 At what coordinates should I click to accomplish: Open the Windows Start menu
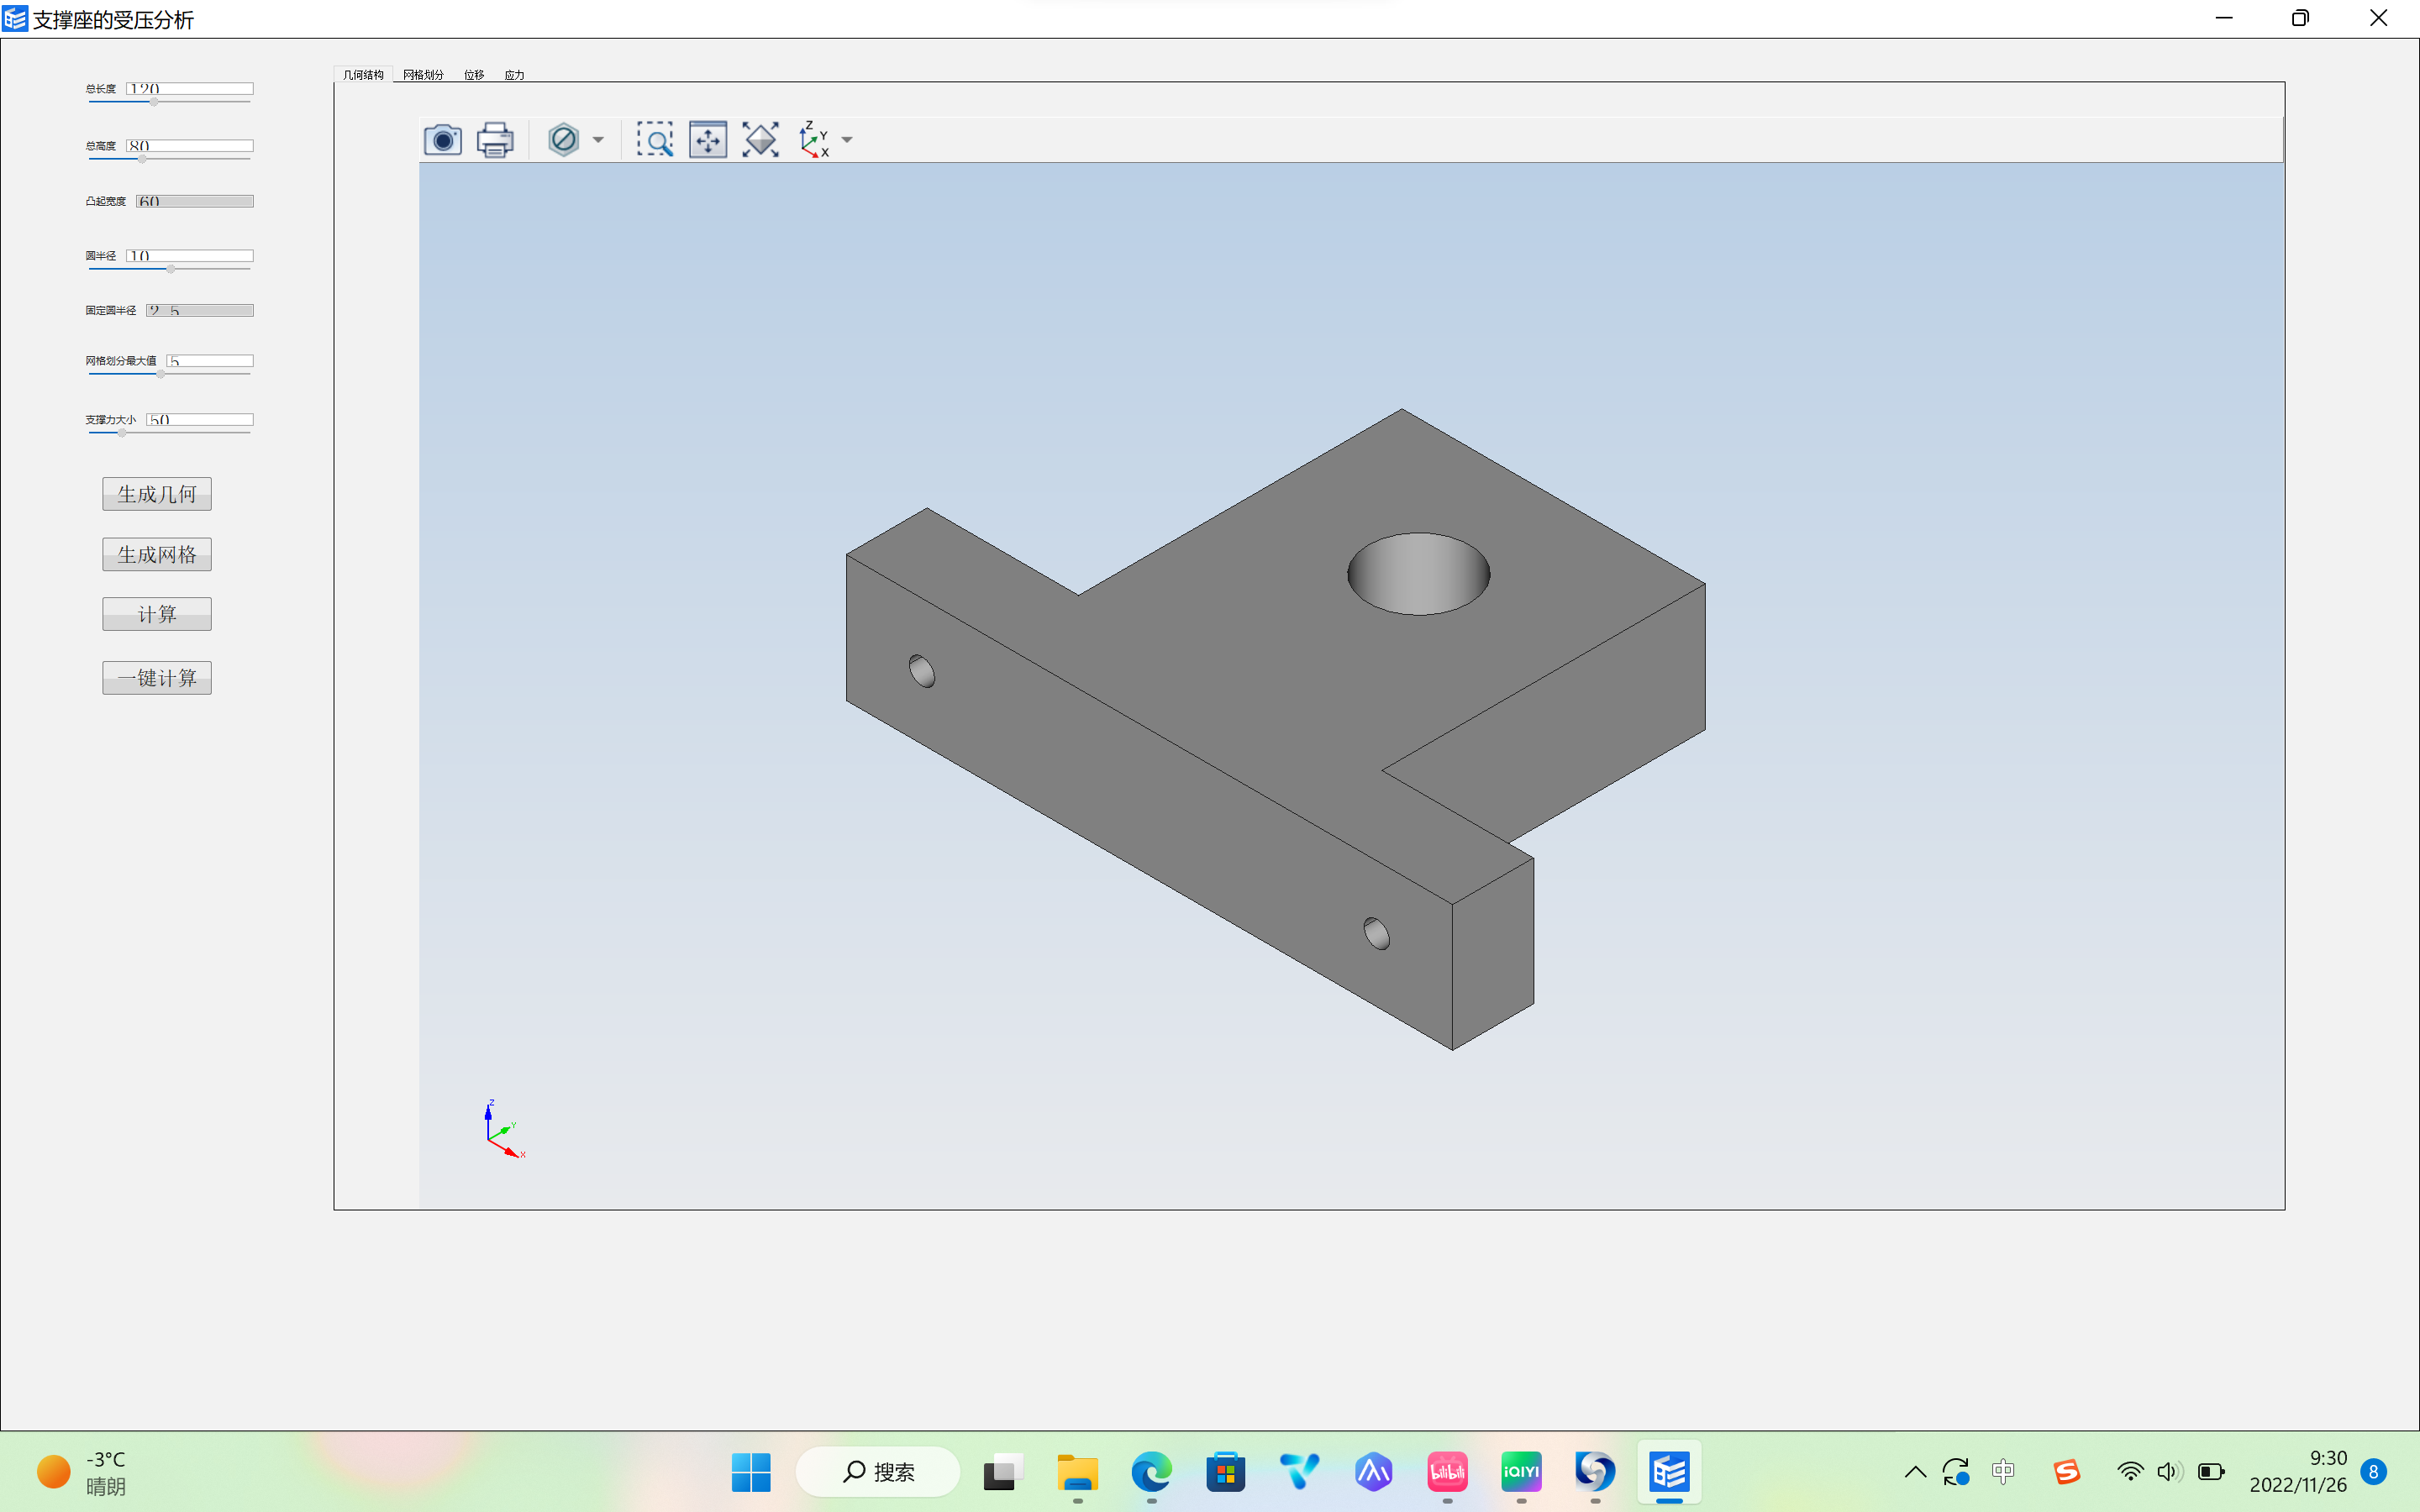coord(751,1472)
